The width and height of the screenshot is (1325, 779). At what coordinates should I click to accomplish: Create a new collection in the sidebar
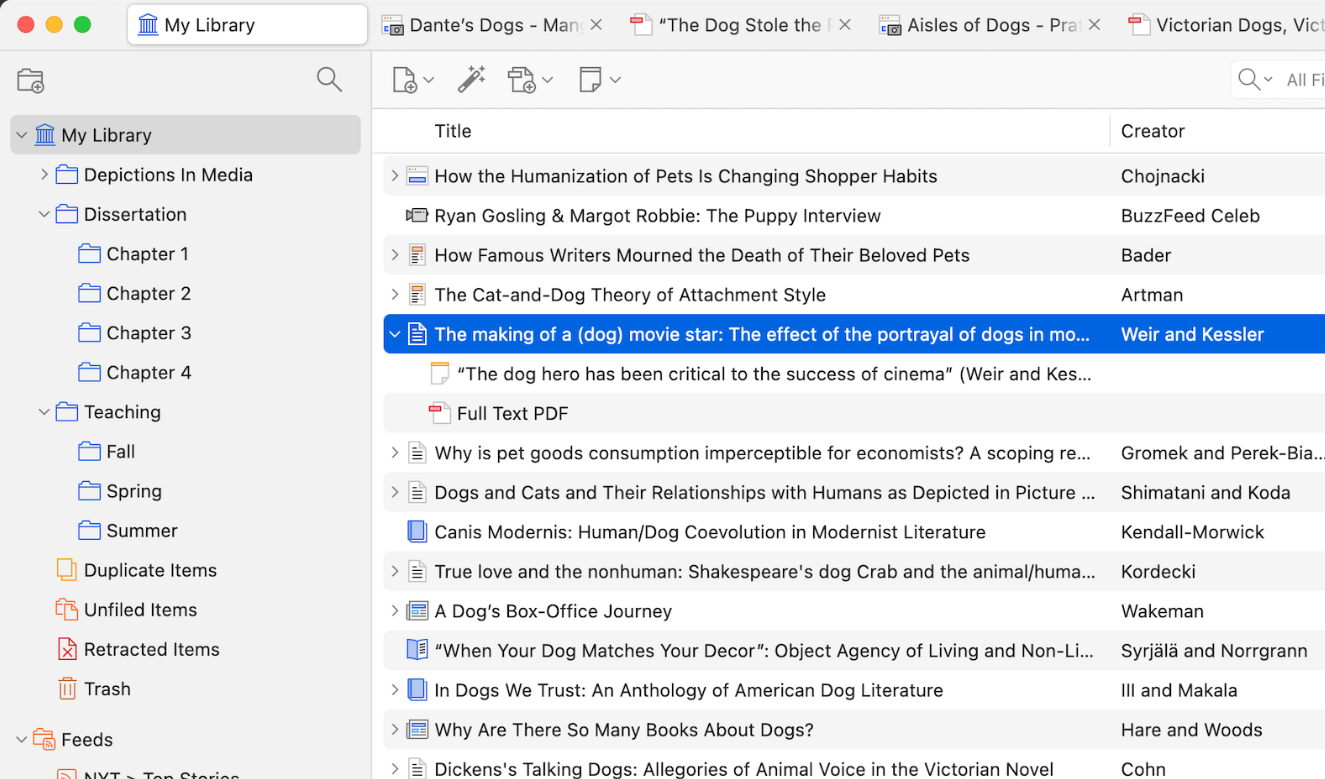[30, 80]
